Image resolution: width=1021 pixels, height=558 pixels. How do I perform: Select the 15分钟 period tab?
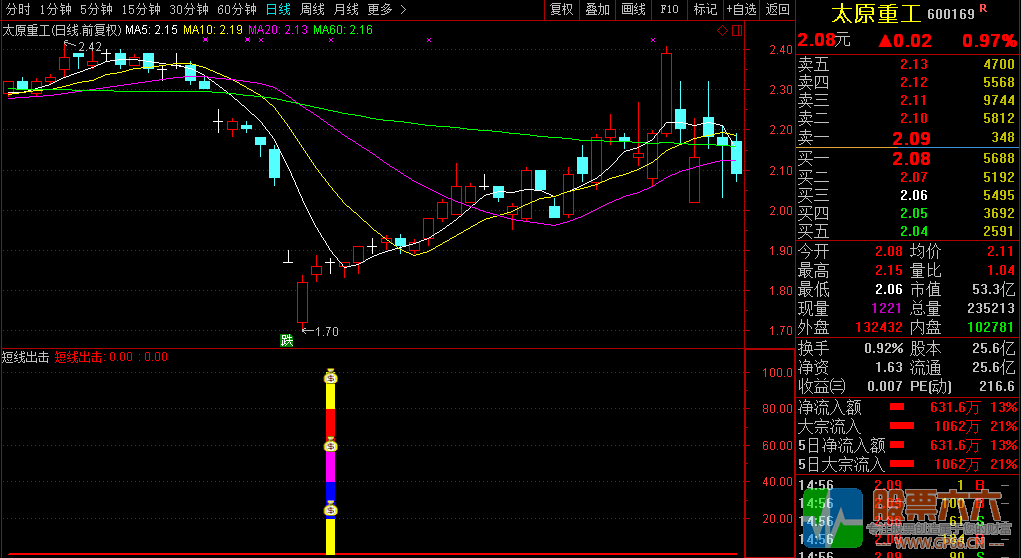[x=140, y=10]
